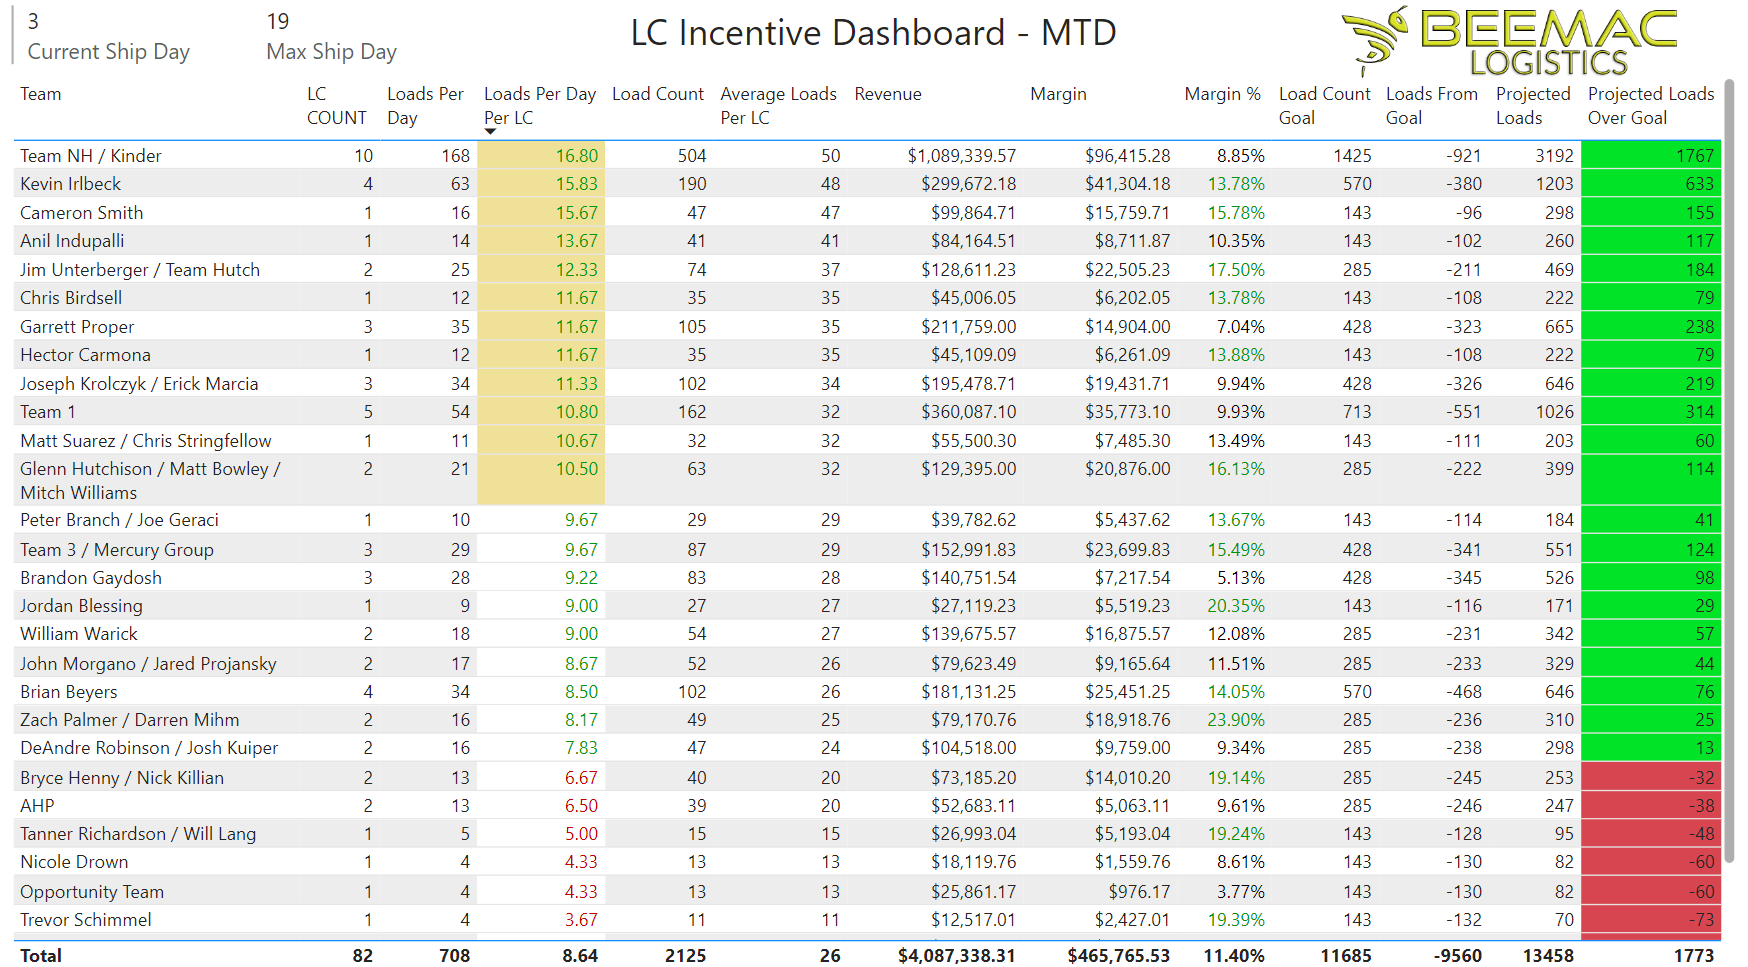Click the $465,765.53 total margin value
This screenshot has width=1748, height=967.
1118,956
